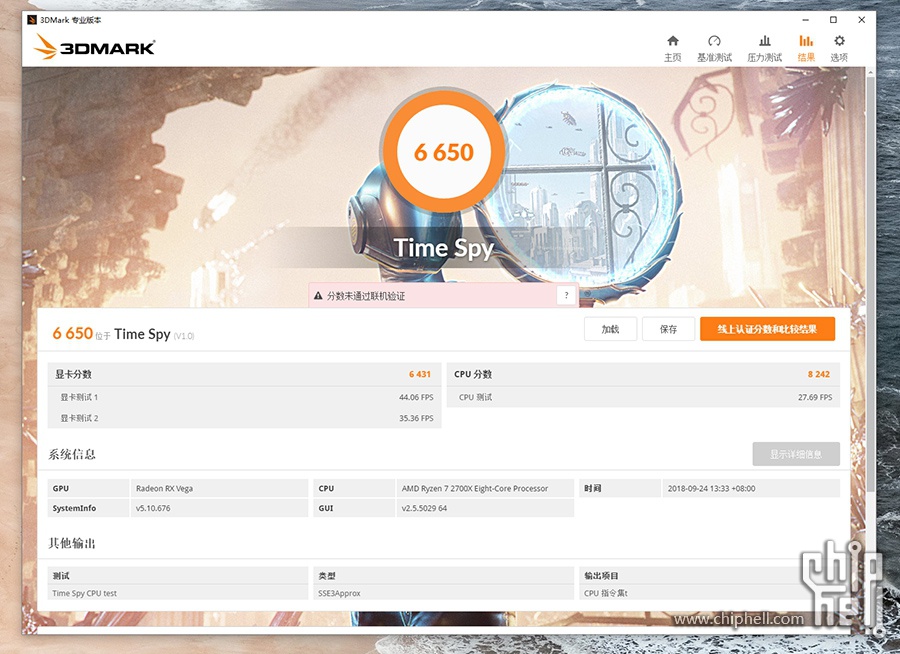The height and width of the screenshot is (654, 900).
Task: Click the 6 650 score circle
Action: 444,152
